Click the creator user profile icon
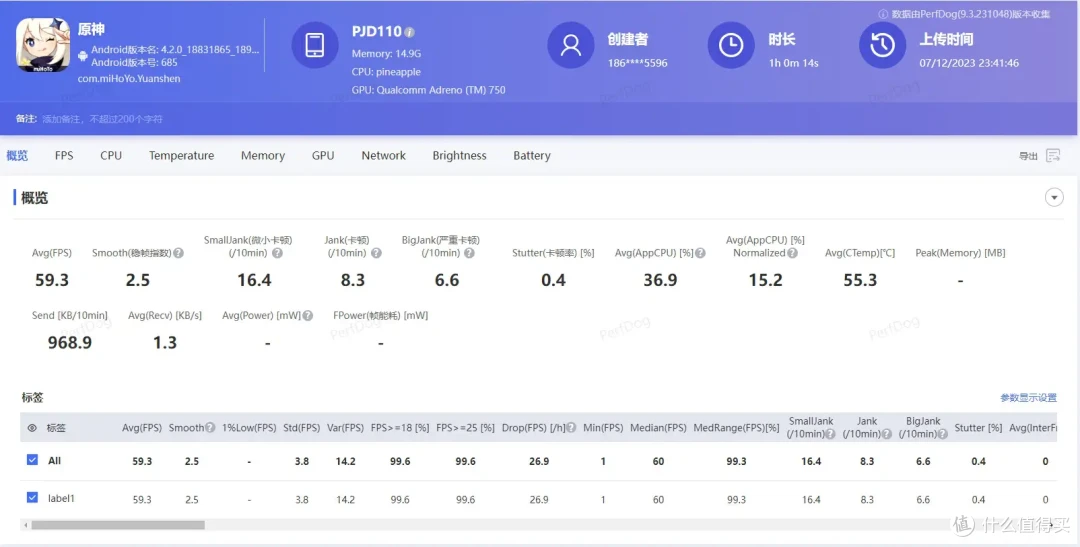Image resolution: width=1080 pixels, height=547 pixels. 570,45
